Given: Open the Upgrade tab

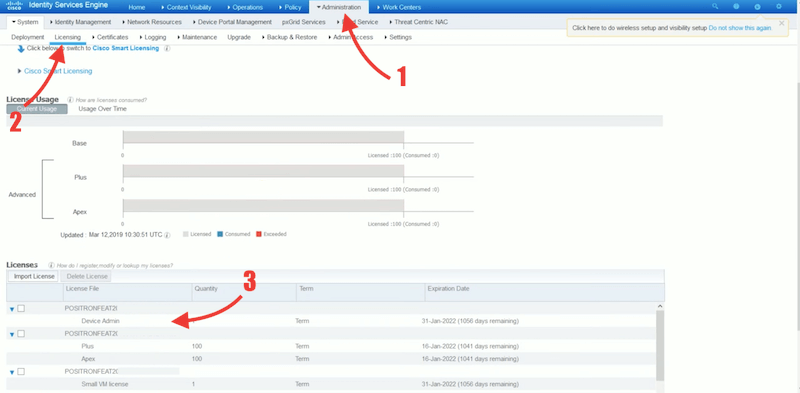Looking at the screenshot, I should (239, 37).
